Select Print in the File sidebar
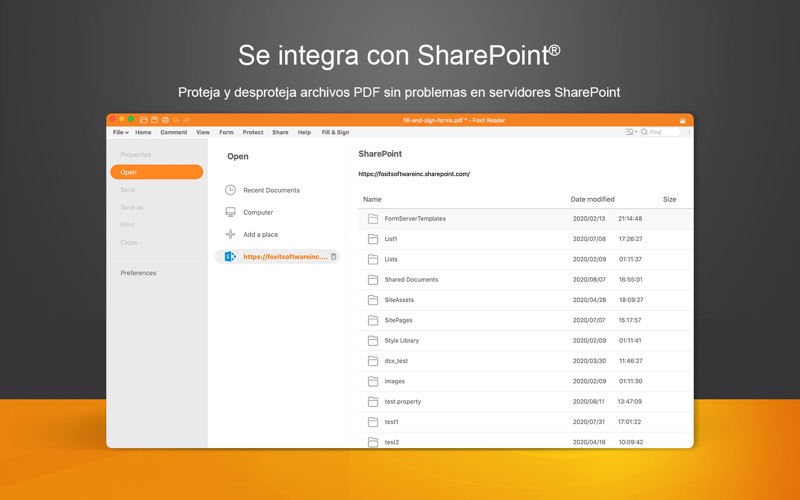This screenshot has width=800, height=500. pyautogui.click(x=128, y=225)
